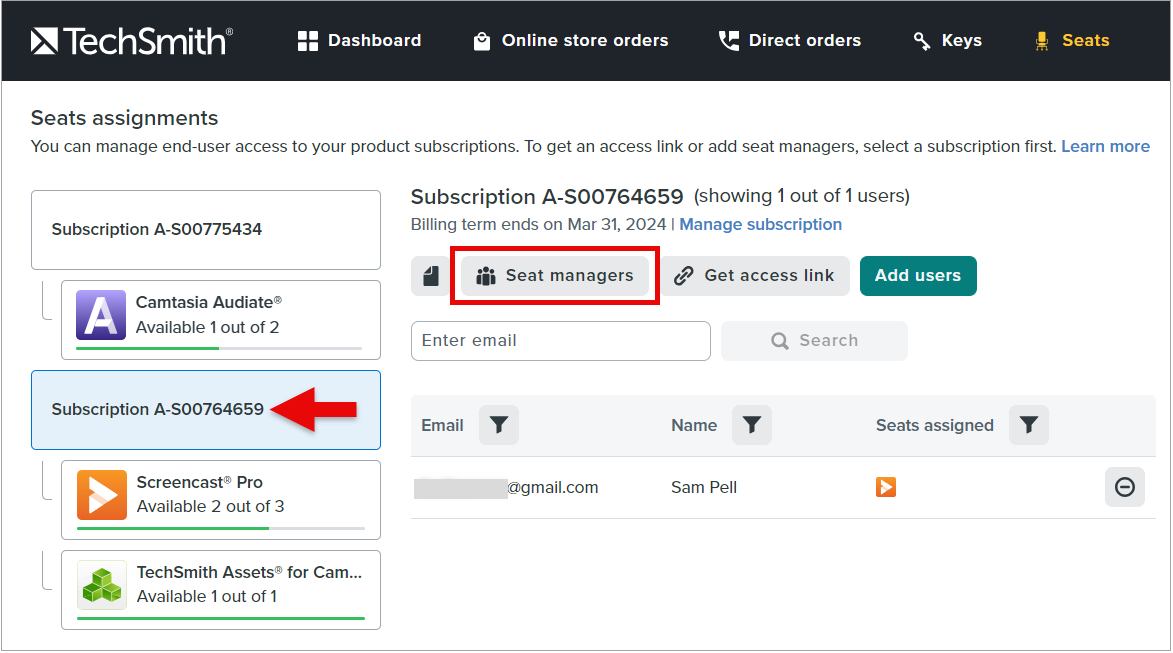The height and width of the screenshot is (653, 1173).
Task: Click Get access link button
Action: point(754,276)
